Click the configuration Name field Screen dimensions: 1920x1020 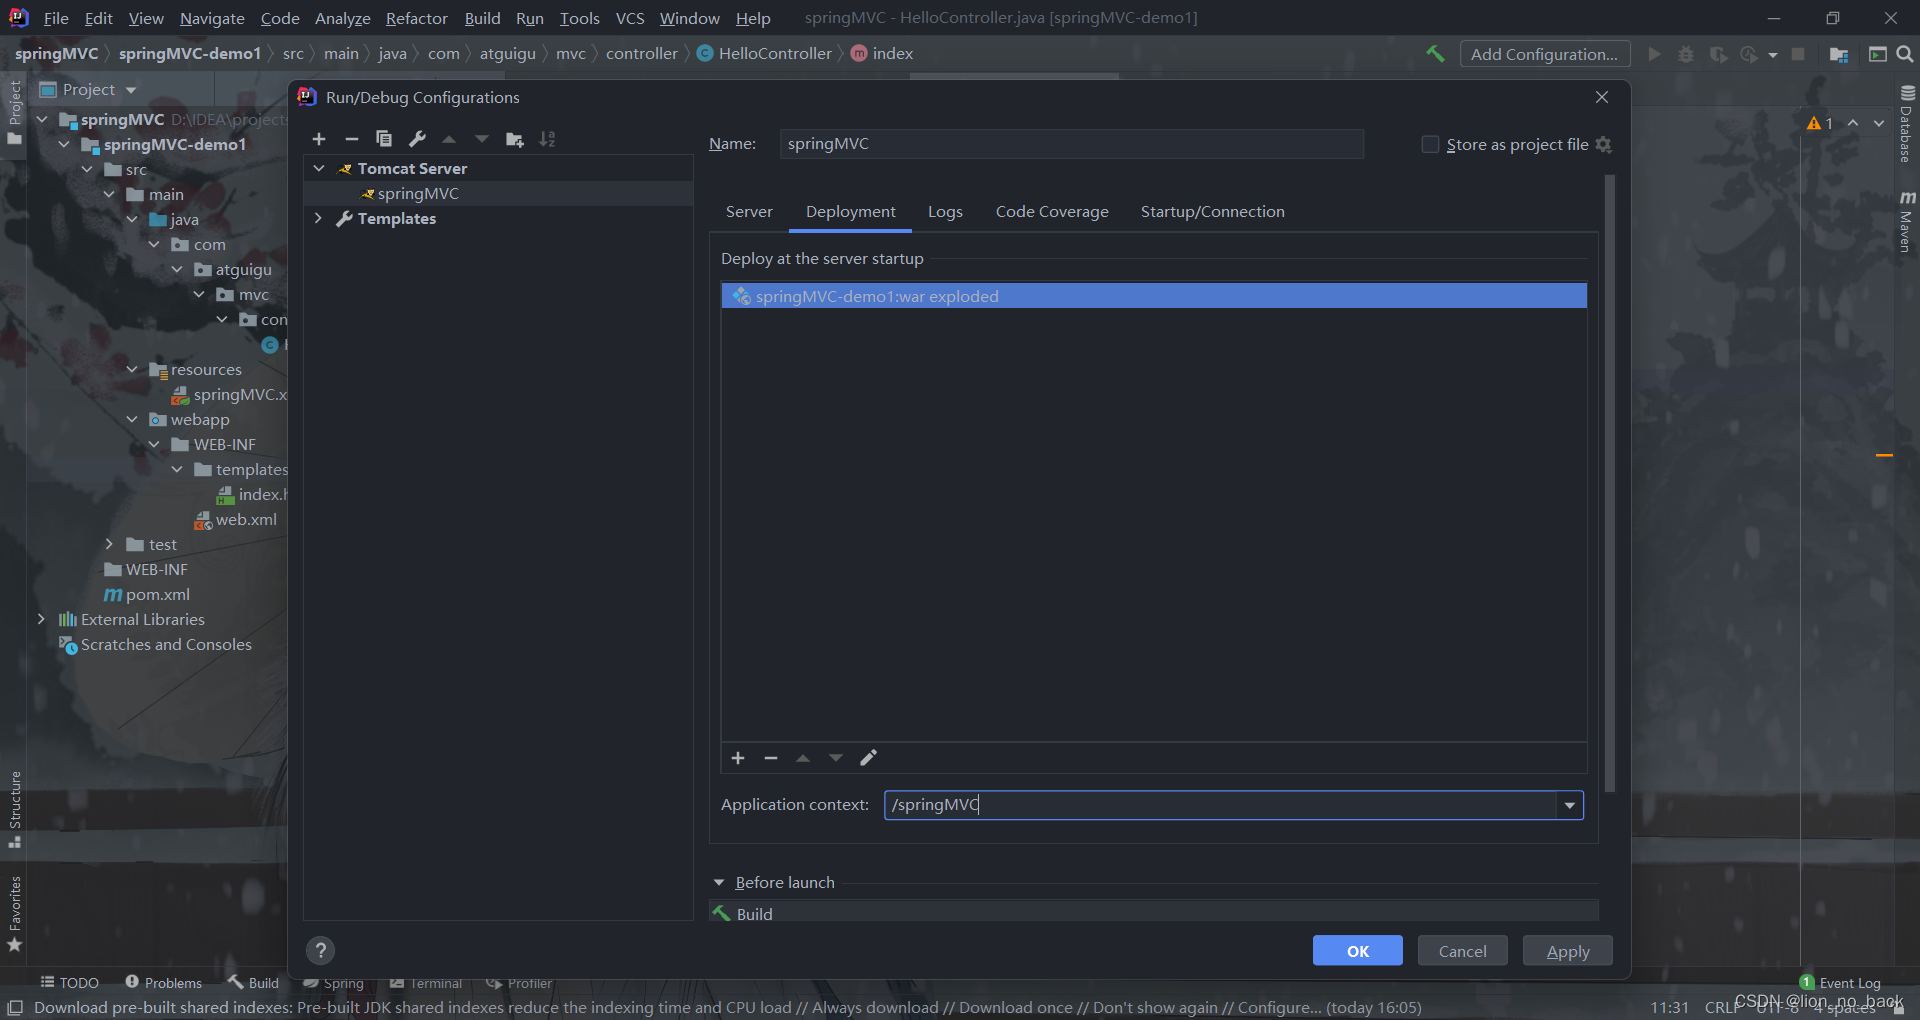(x=1071, y=144)
